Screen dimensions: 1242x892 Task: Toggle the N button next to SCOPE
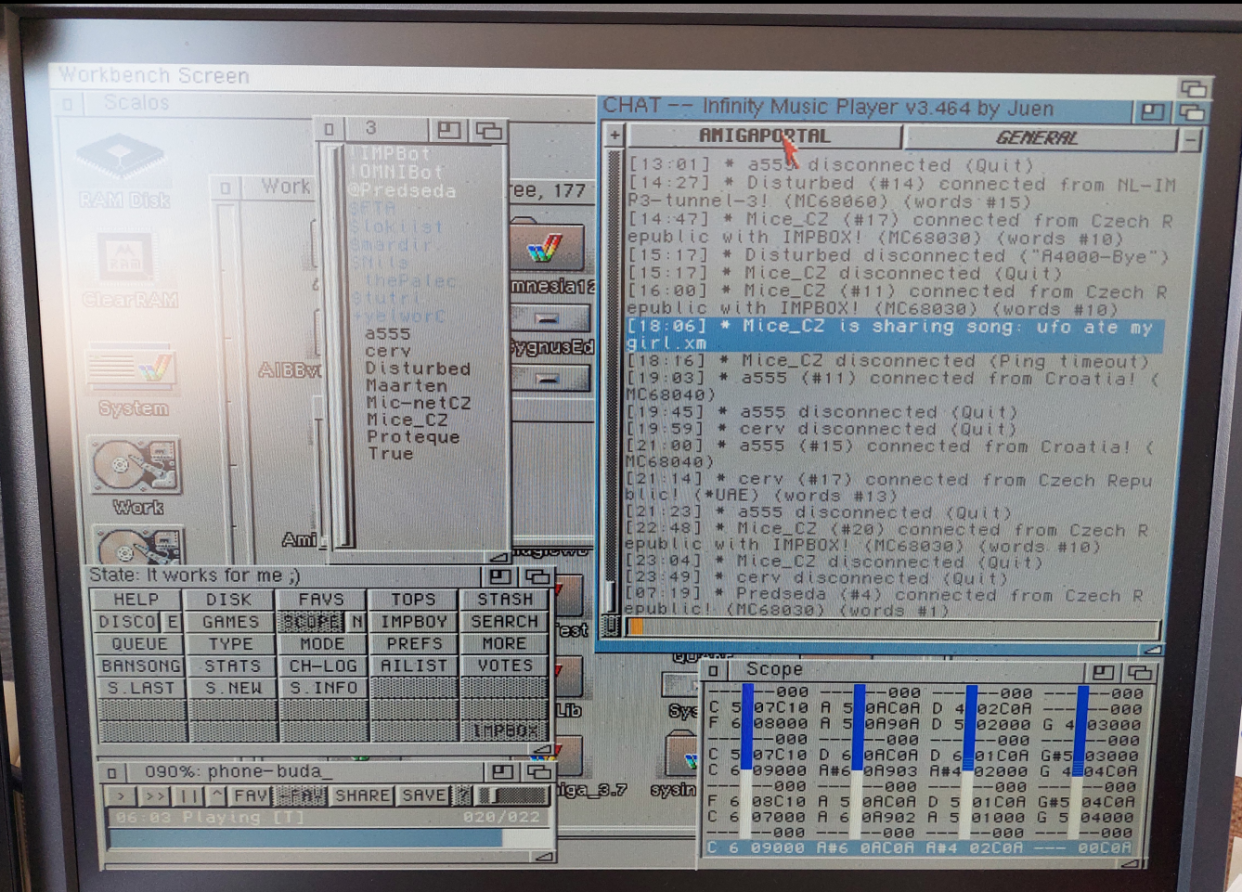(357, 621)
